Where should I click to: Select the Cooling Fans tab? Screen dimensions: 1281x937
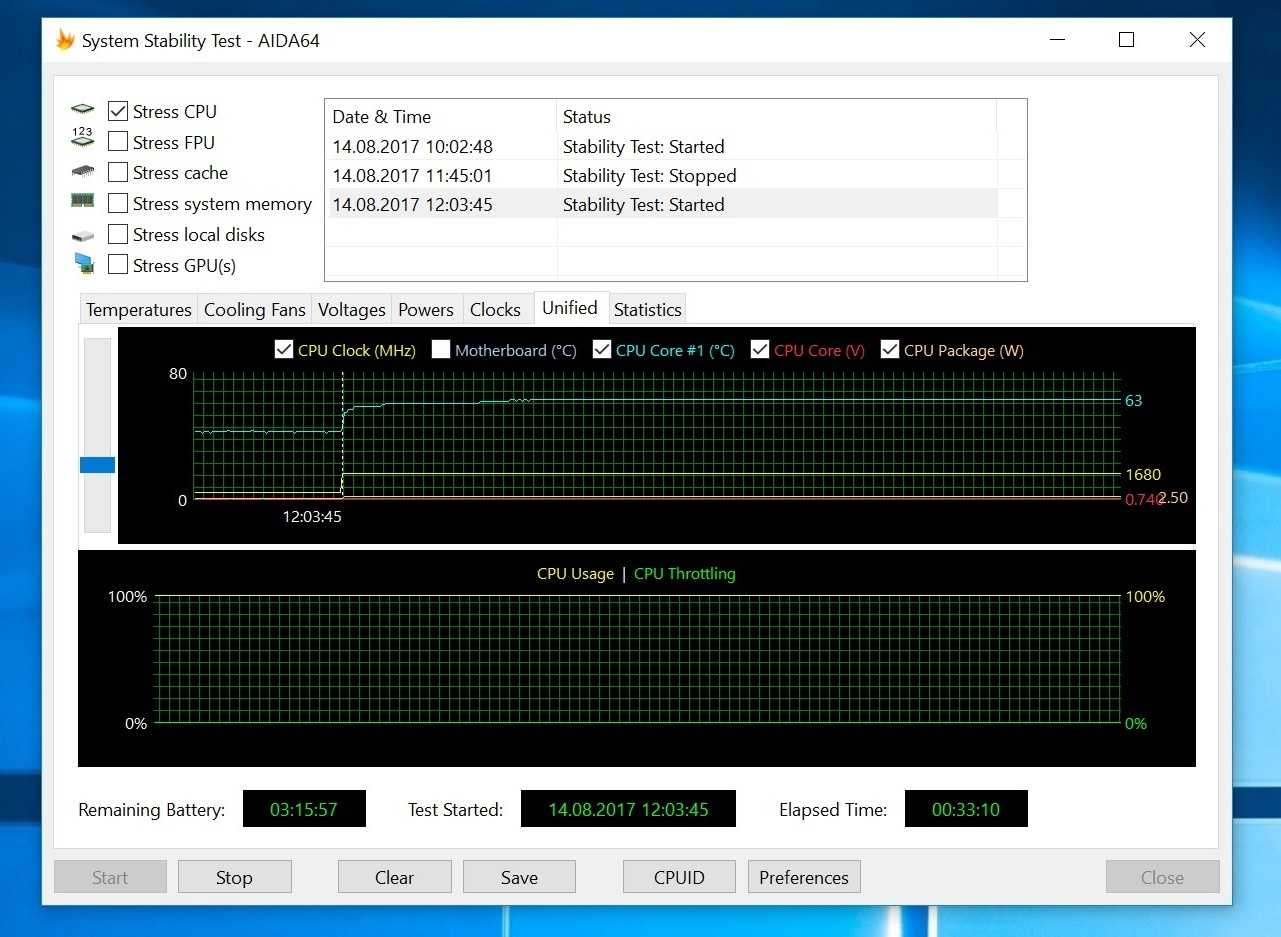[254, 310]
